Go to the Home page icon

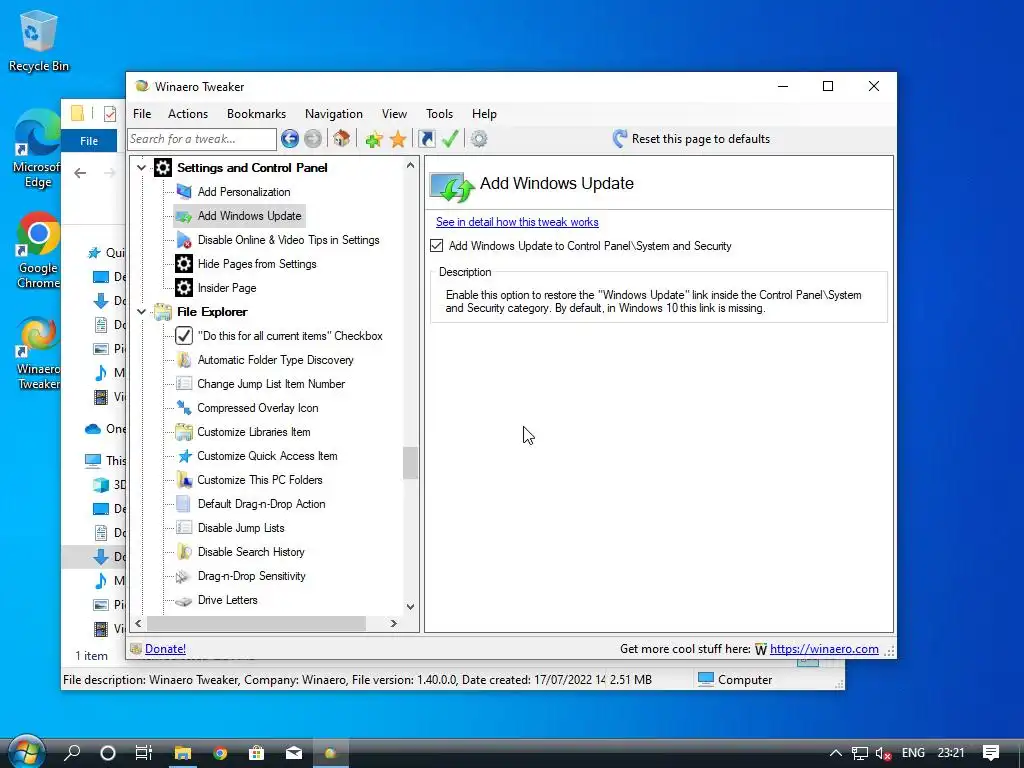coord(341,138)
